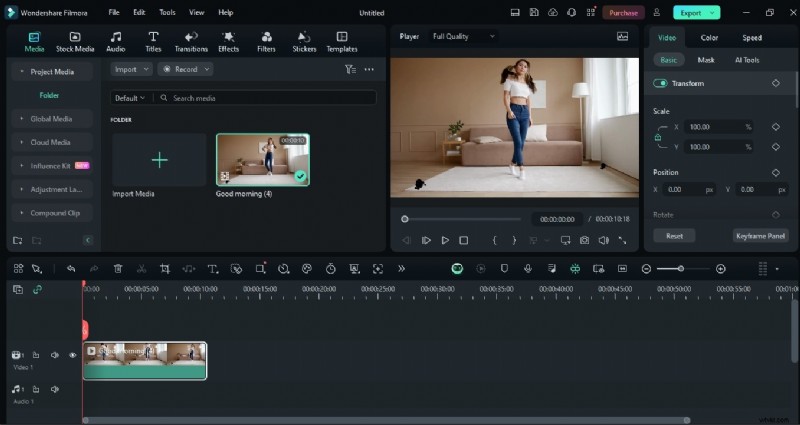Stop playback in the player

(x=463, y=240)
